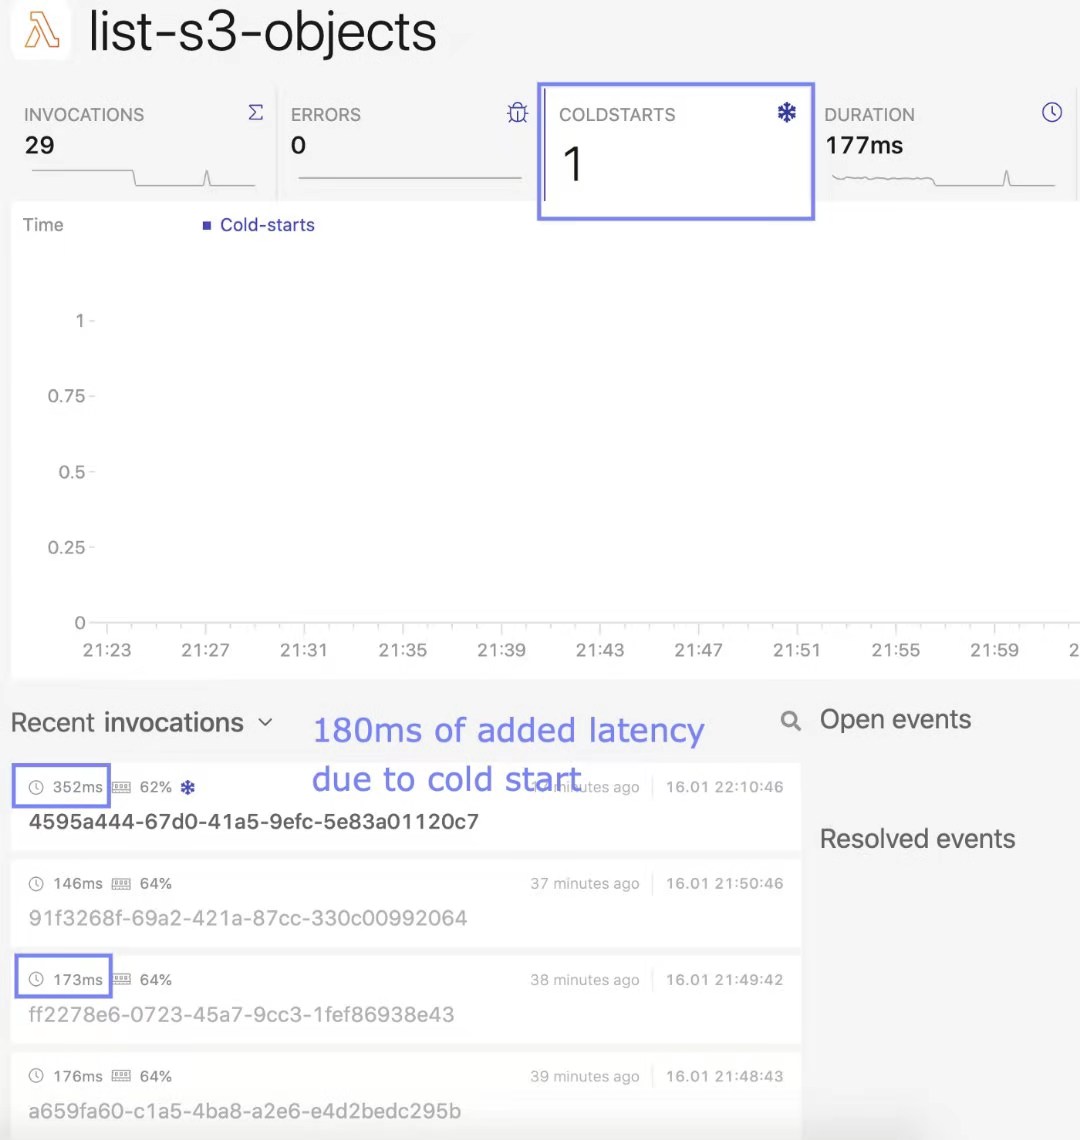Screen dimensions: 1080x1140
Task: Click the memory icon in the 173ms row
Action: tap(121, 979)
